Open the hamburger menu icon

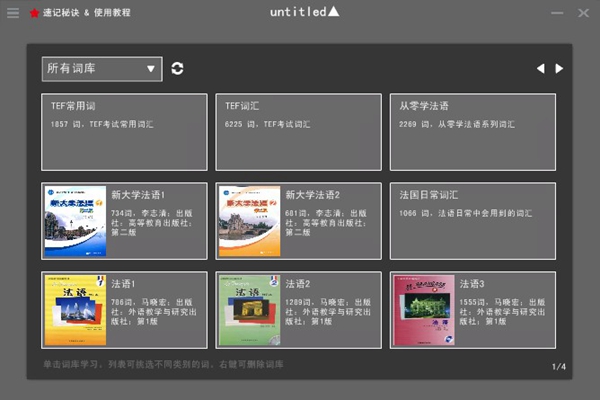[13, 13]
